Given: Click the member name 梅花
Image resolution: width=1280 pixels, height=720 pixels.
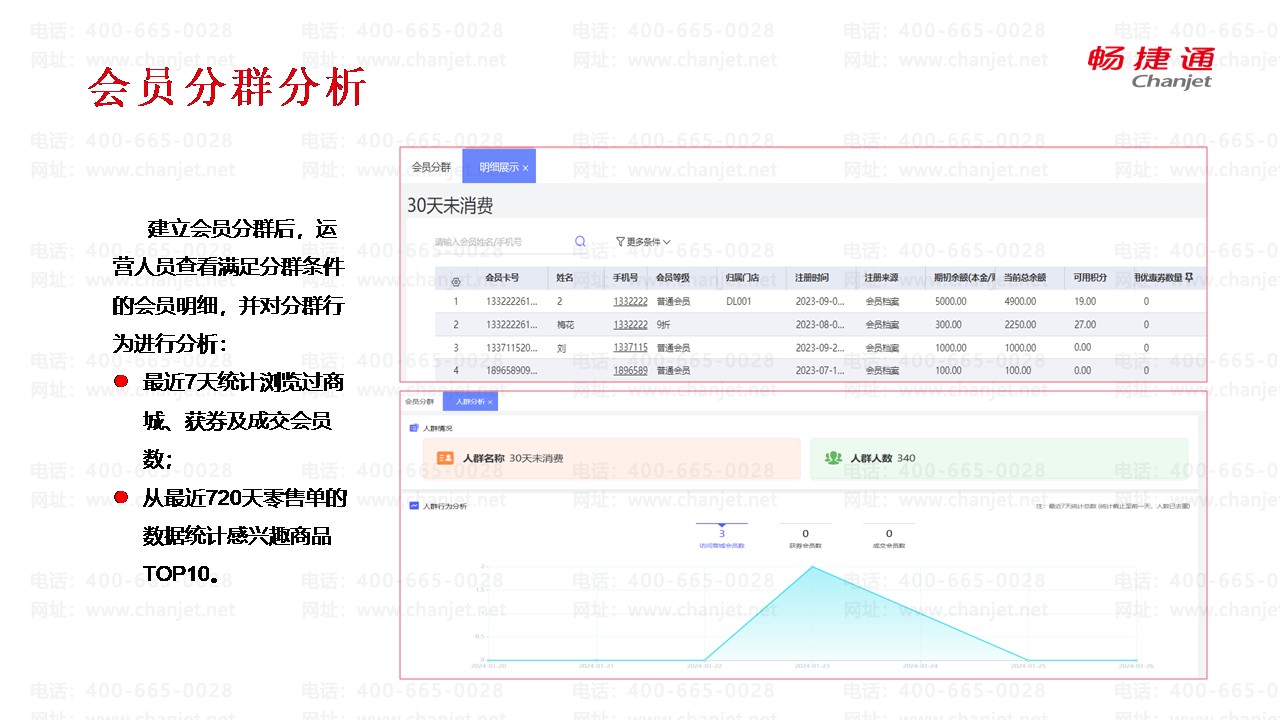Looking at the screenshot, I should (x=565, y=324).
